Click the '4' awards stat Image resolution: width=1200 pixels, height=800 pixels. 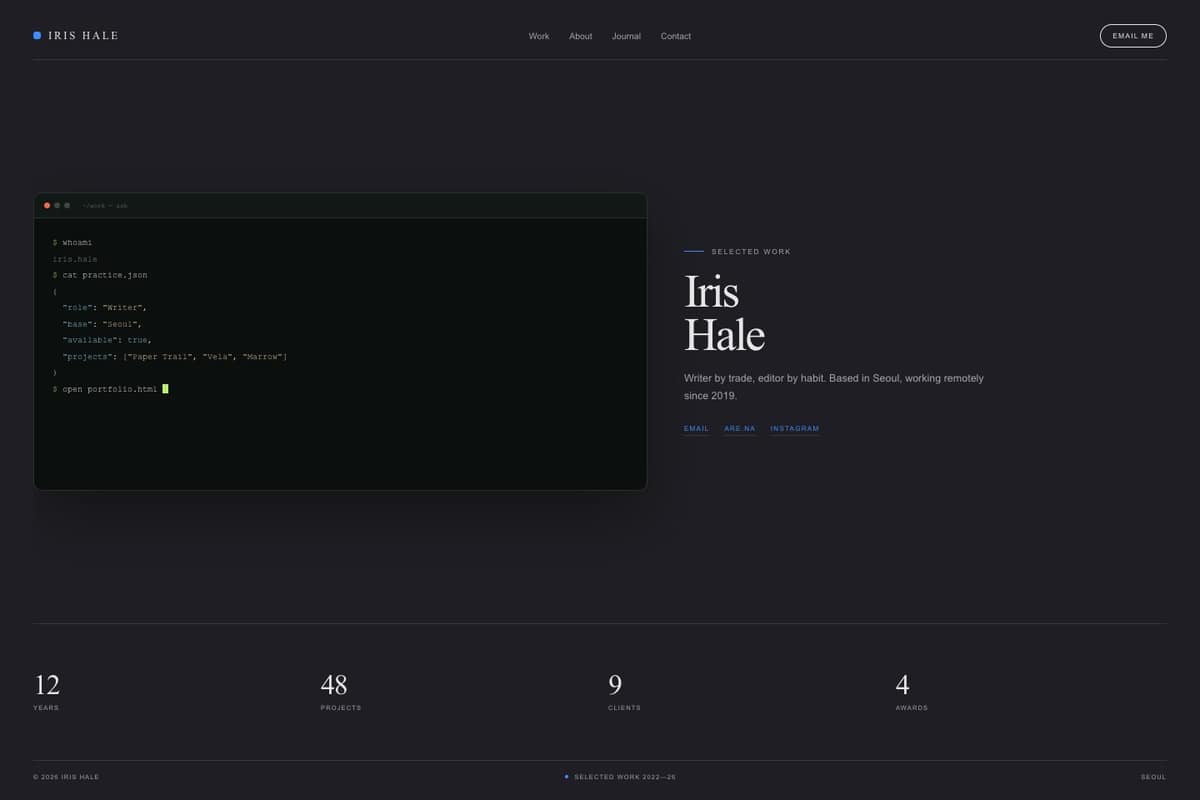point(902,685)
